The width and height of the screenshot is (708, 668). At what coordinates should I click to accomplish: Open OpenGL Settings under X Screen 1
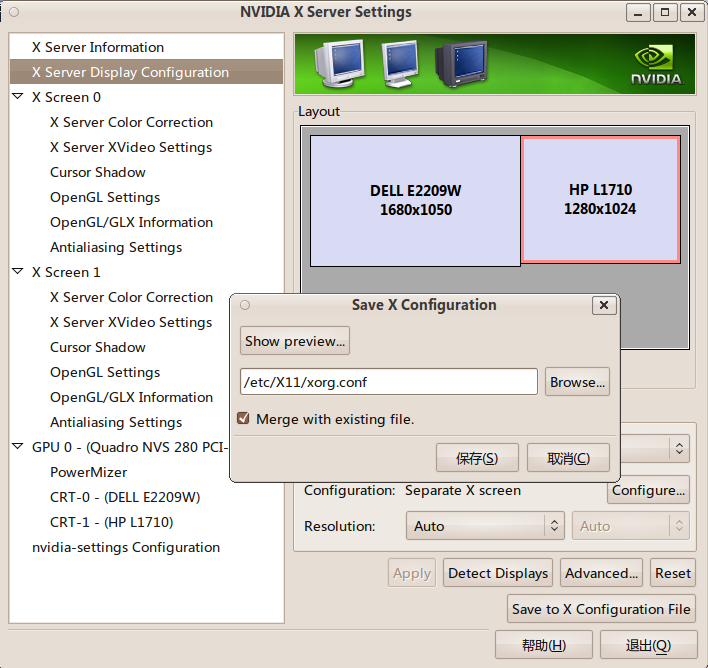105,372
